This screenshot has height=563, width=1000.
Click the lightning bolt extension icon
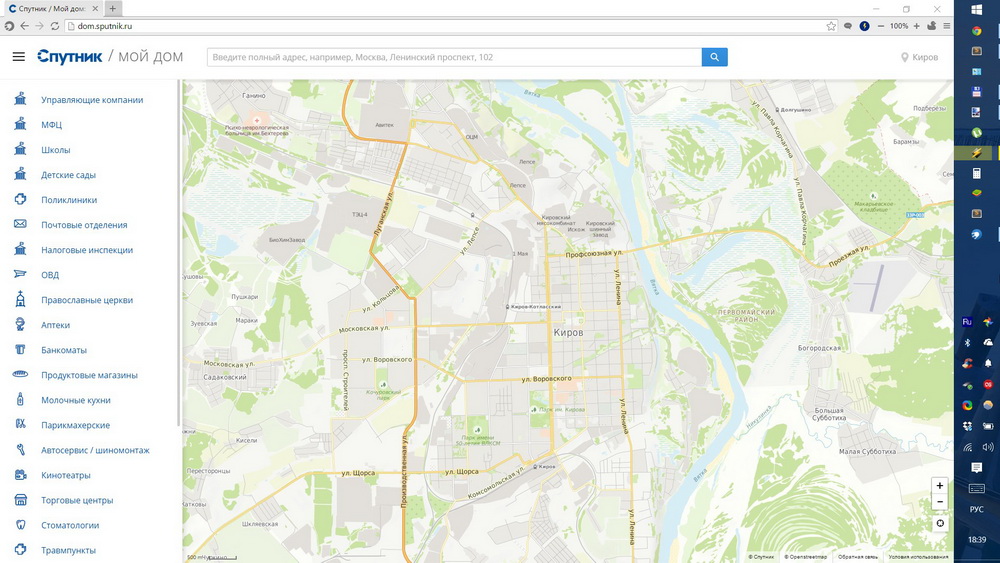coord(864,26)
